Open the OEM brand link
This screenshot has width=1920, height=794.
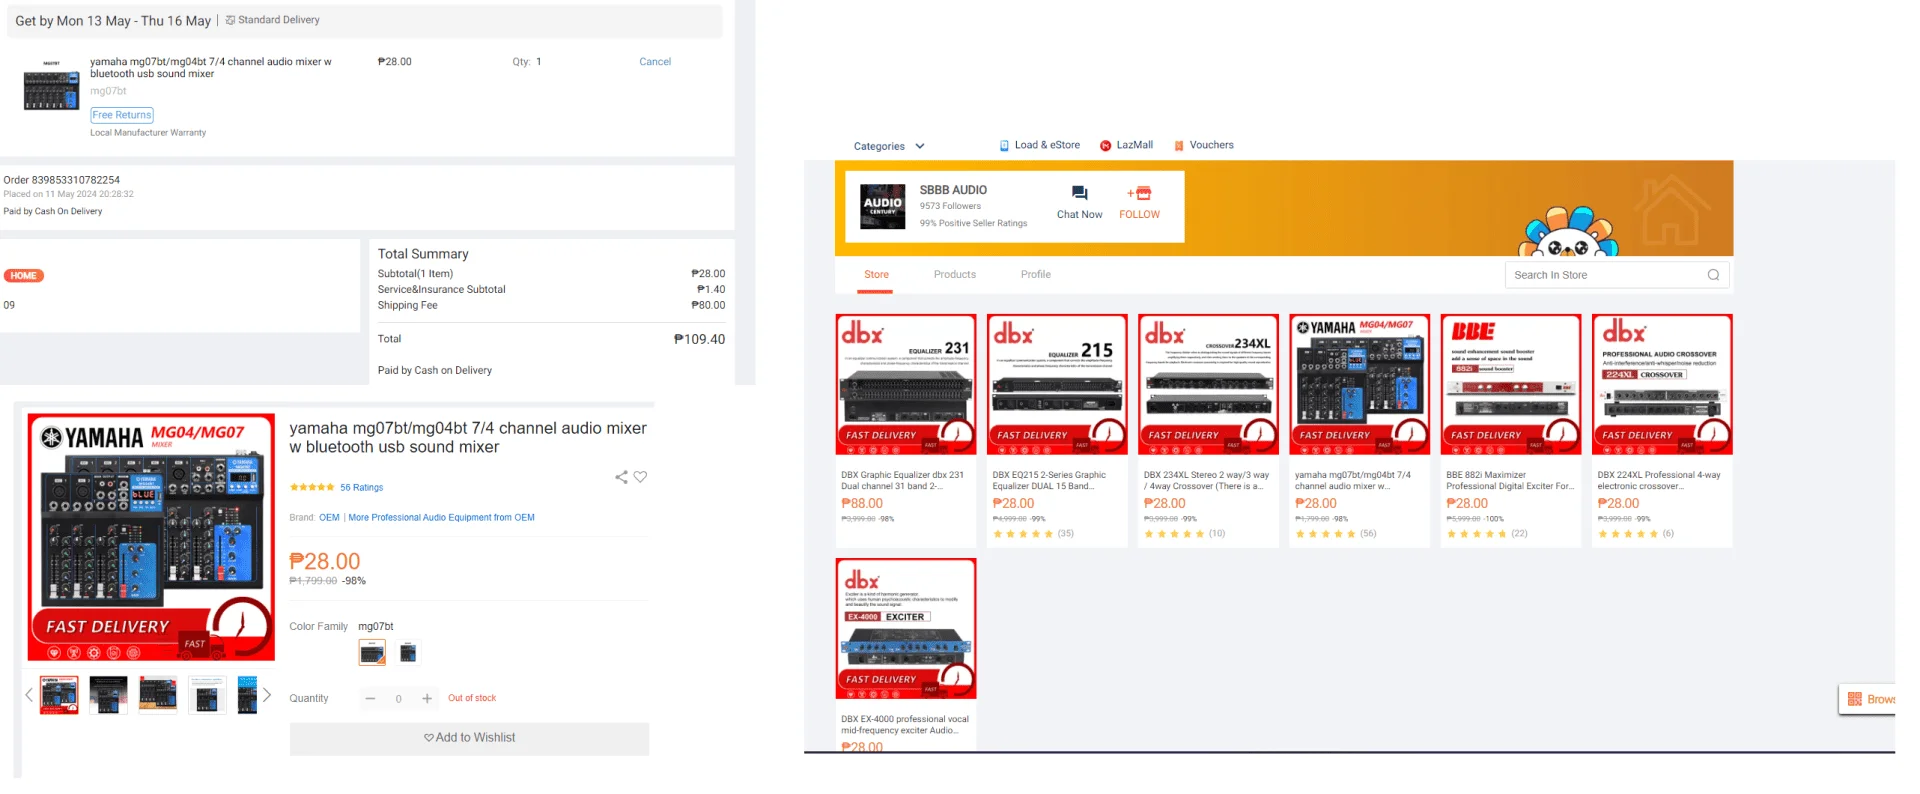[330, 518]
